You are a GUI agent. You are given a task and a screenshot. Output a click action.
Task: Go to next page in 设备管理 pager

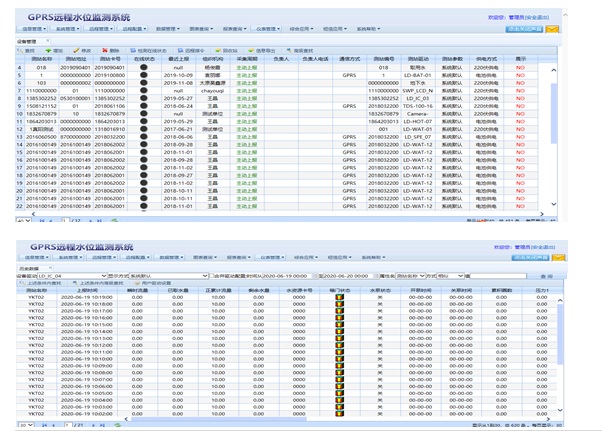[91, 221]
